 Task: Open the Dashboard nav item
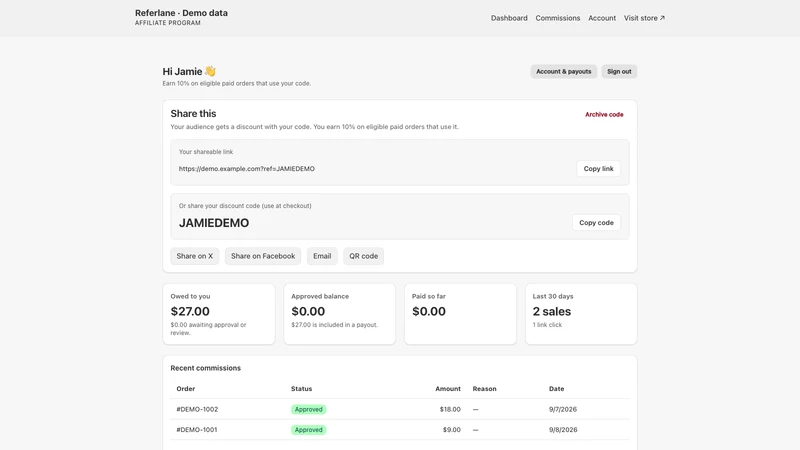(509, 18)
